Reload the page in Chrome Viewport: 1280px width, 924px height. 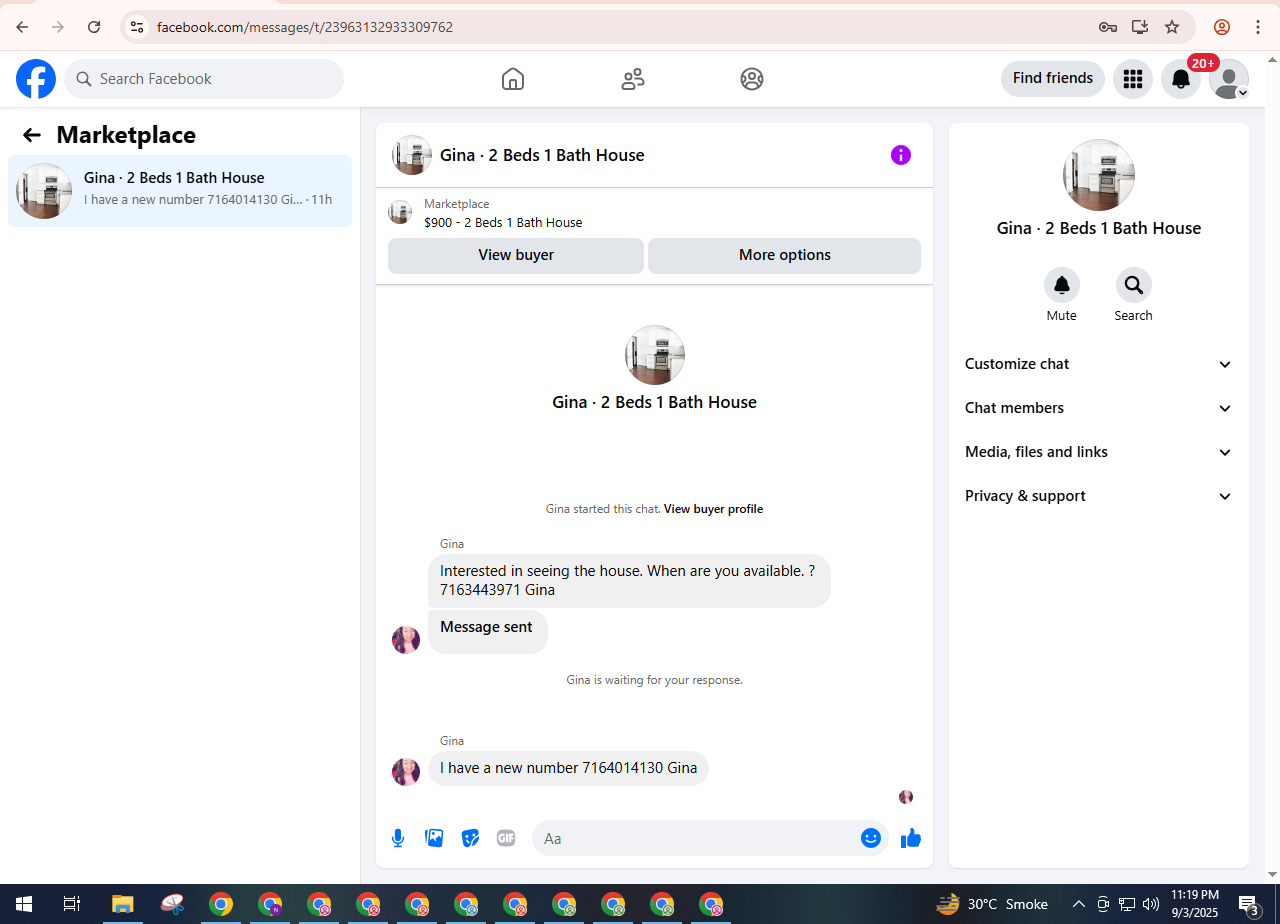point(94,27)
